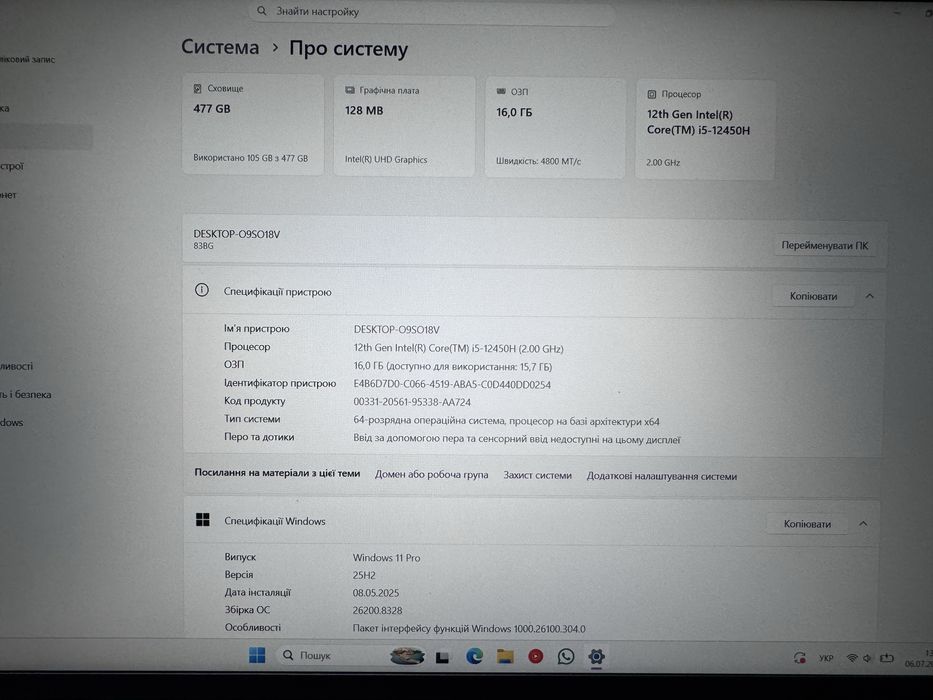Viewport: 933px width, 700px height.
Task: Open the 'Графічна плата' 128 MB card
Action: point(404,126)
